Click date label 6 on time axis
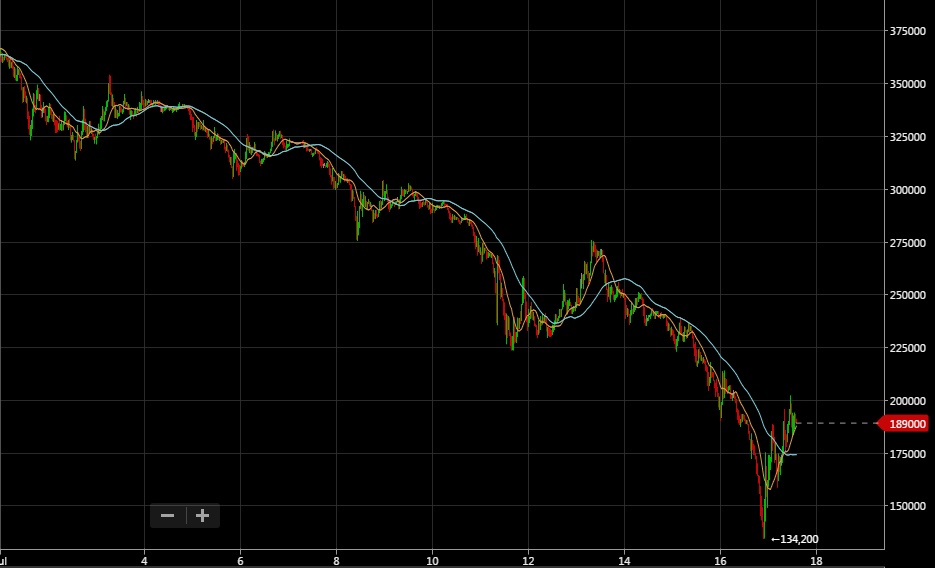Image resolution: width=935 pixels, height=568 pixels. click(x=240, y=561)
